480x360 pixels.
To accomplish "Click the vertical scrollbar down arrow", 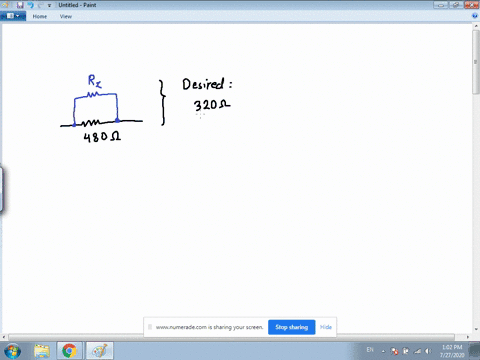I will point(476,330).
